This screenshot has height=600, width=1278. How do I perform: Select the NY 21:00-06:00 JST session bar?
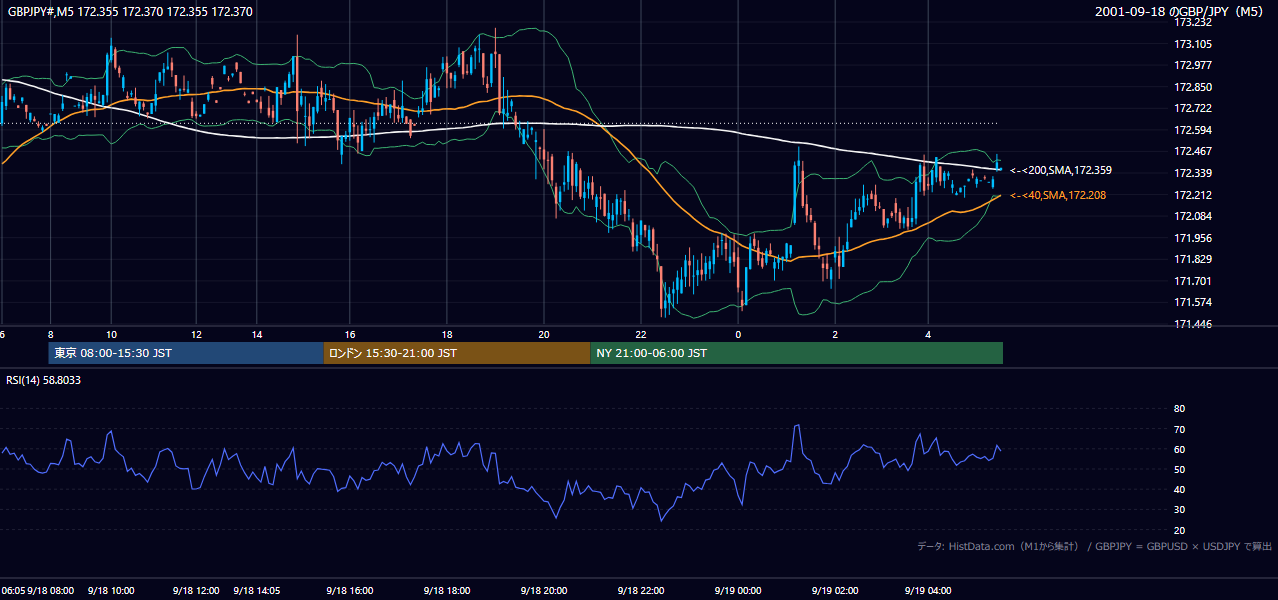coord(796,353)
